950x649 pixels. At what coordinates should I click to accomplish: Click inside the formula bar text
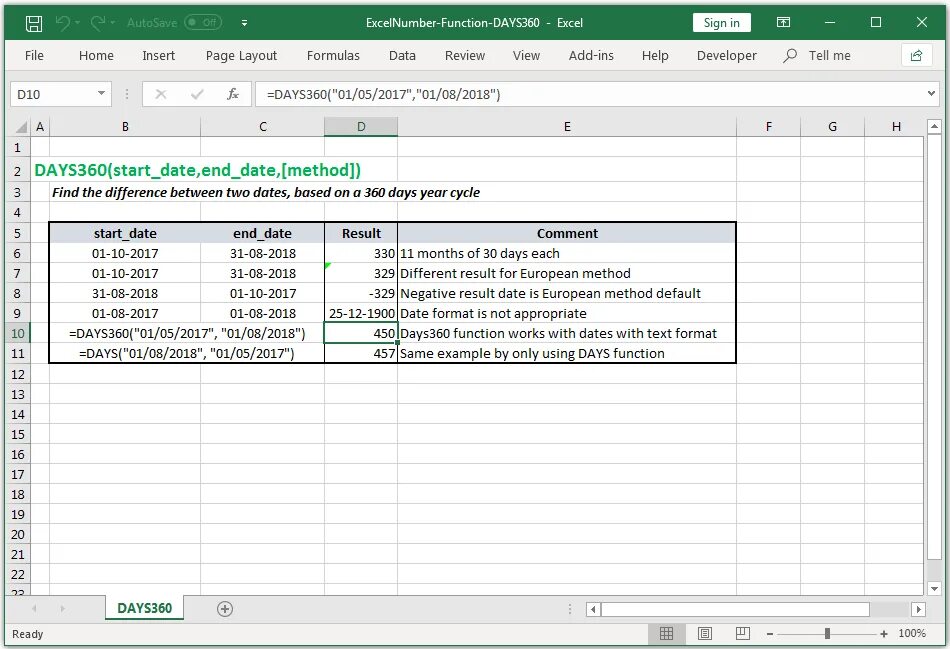pyautogui.click(x=384, y=95)
